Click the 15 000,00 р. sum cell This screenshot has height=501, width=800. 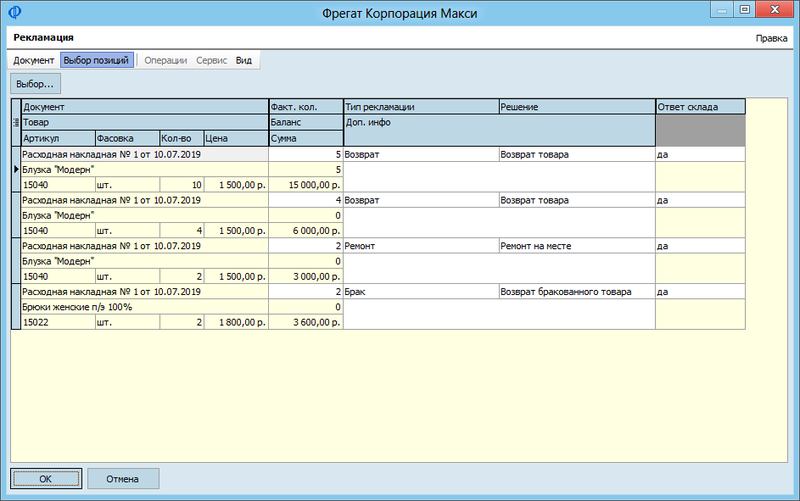(x=306, y=185)
